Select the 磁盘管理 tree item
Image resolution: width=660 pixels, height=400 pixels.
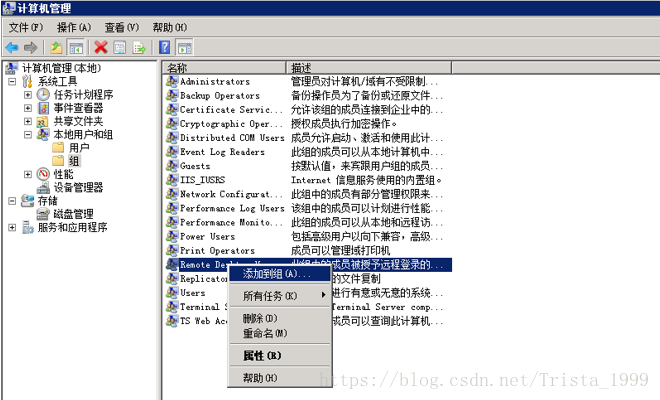click(x=73, y=214)
